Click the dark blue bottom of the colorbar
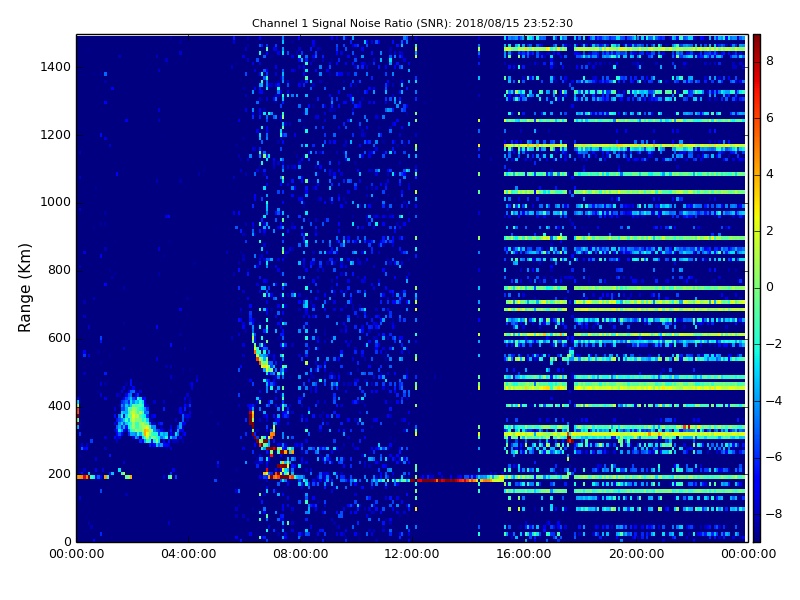800x600 pixels. click(757, 535)
